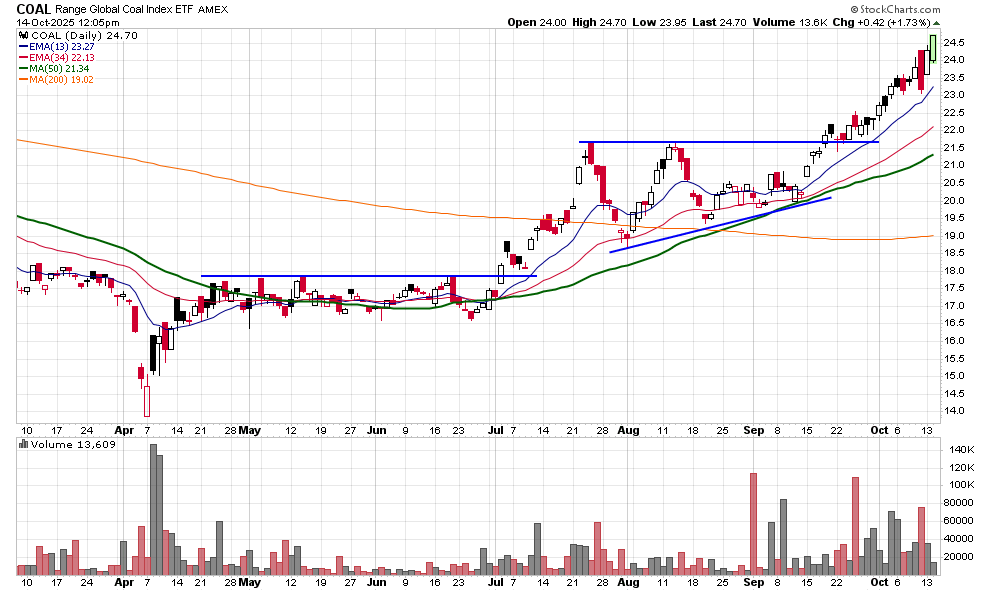Click the green MA(50) legend line marker
The image size is (990, 591).
25,69
